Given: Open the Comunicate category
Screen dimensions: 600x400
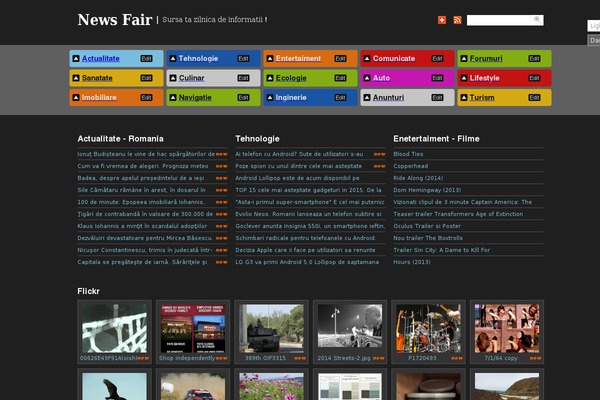Looking at the screenshot, I should click(394, 59).
